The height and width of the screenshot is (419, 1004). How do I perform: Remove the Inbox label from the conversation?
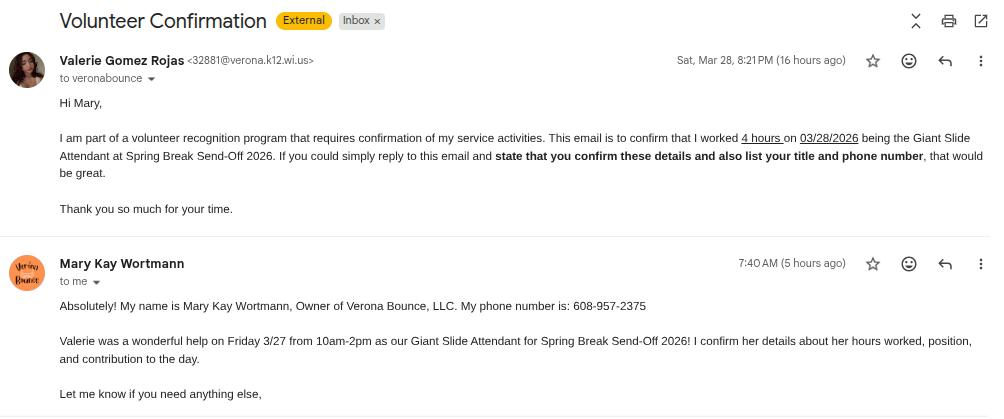tap(377, 21)
